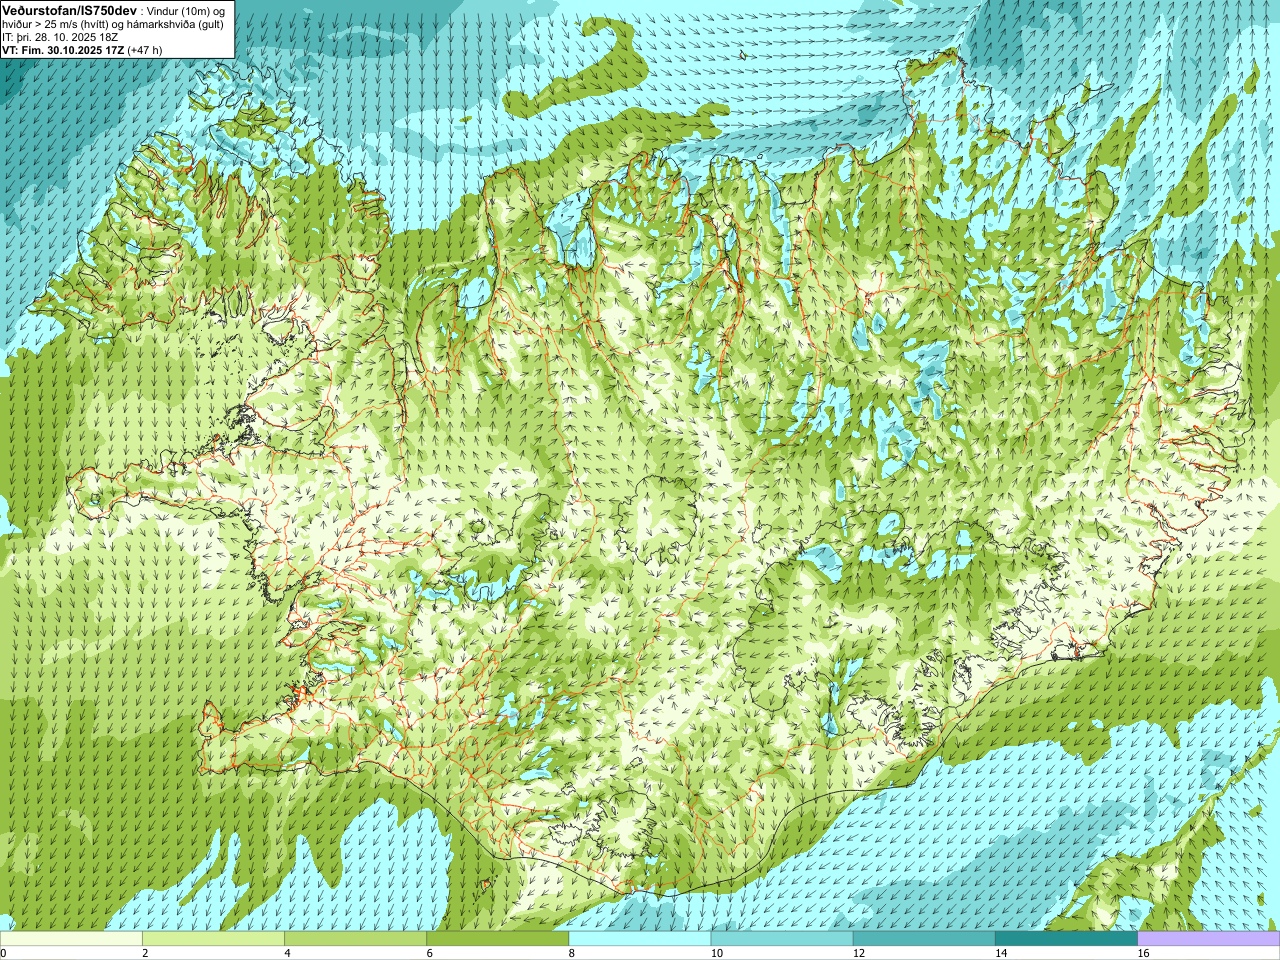Click the 'IT: þri. 28. 10. 2025 18Z' line
This screenshot has width=1280, height=960.
pos(61,37)
